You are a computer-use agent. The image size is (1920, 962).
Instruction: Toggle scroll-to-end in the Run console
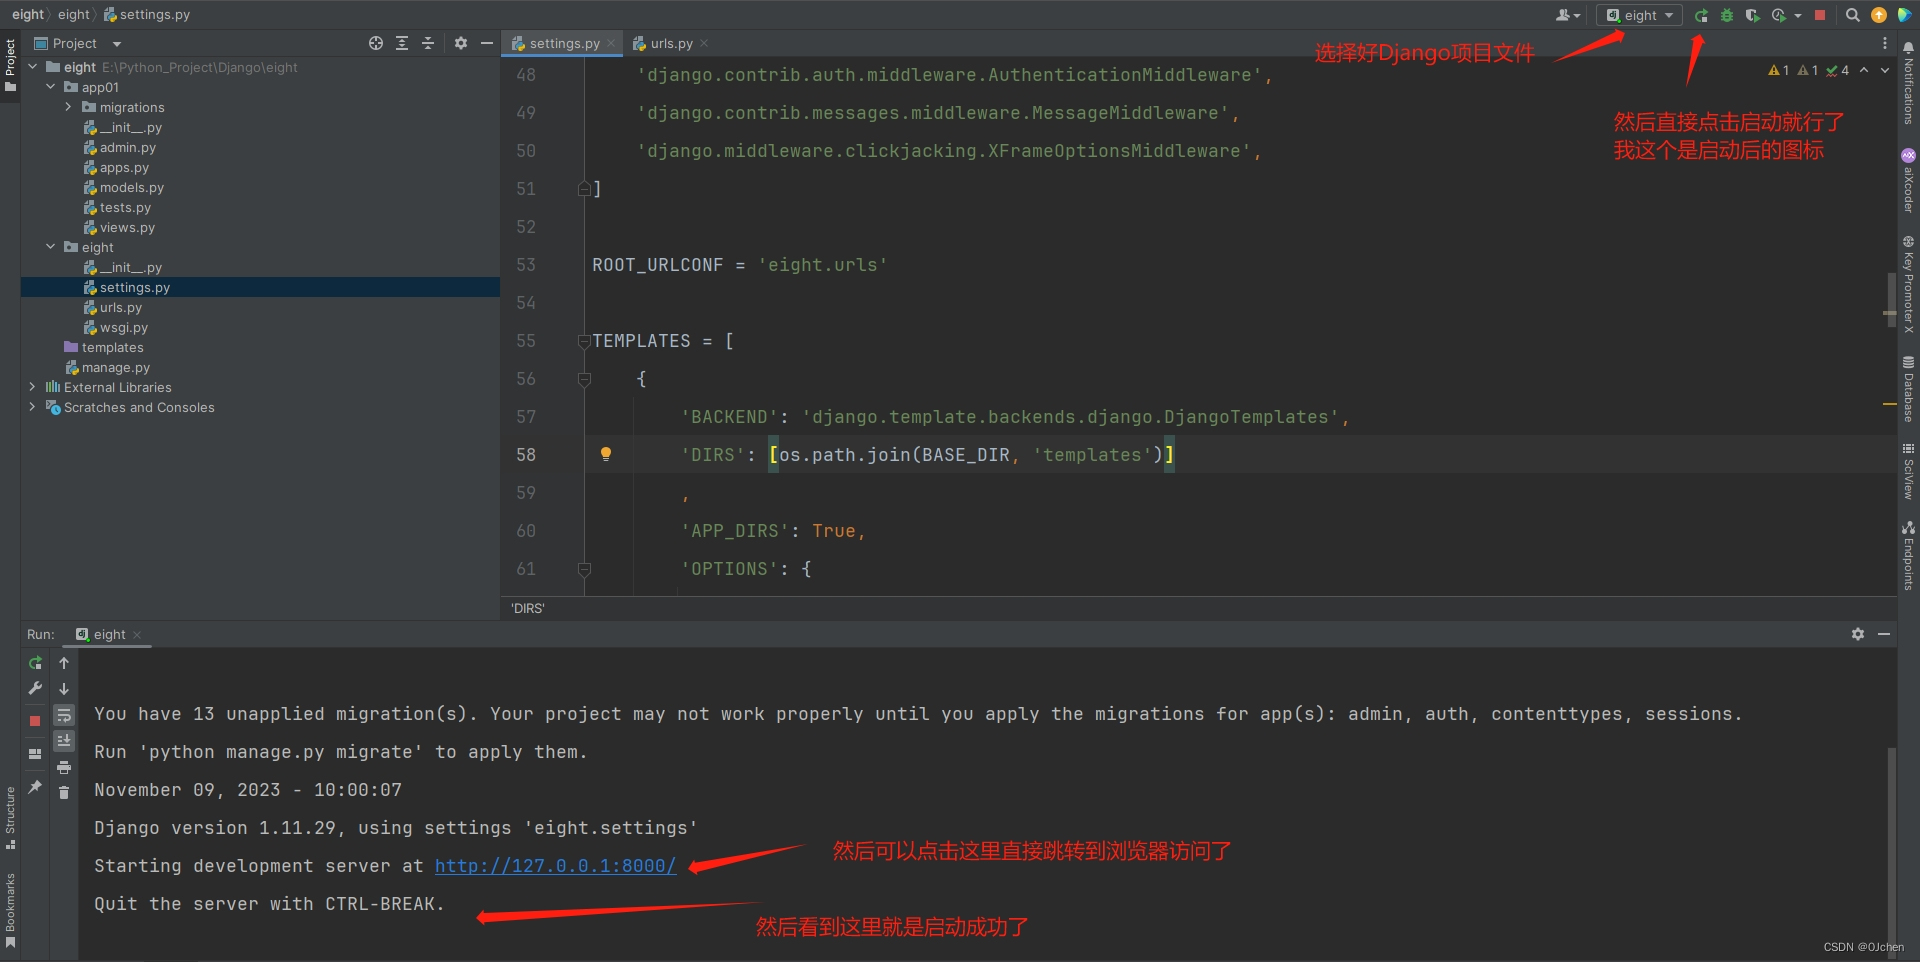click(64, 741)
